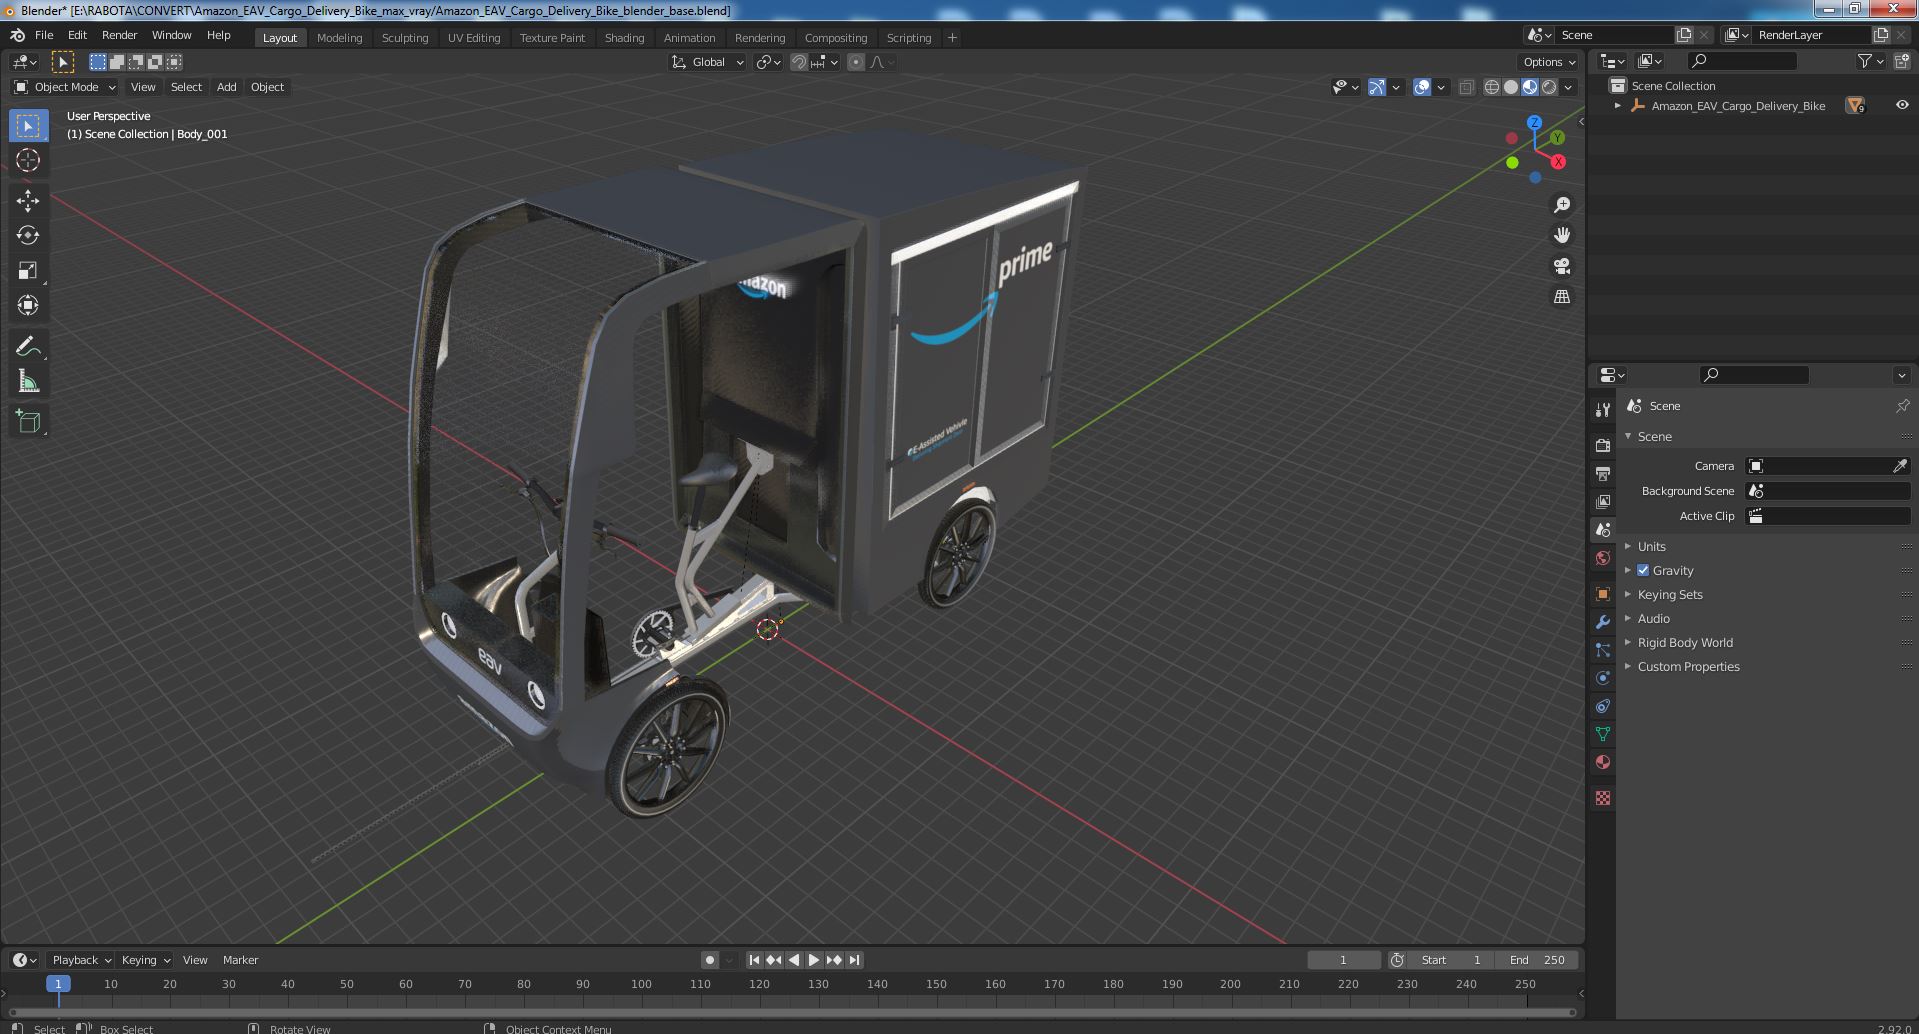The width and height of the screenshot is (1919, 1034).
Task: Open the World properties tab
Action: pyautogui.click(x=1603, y=558)
